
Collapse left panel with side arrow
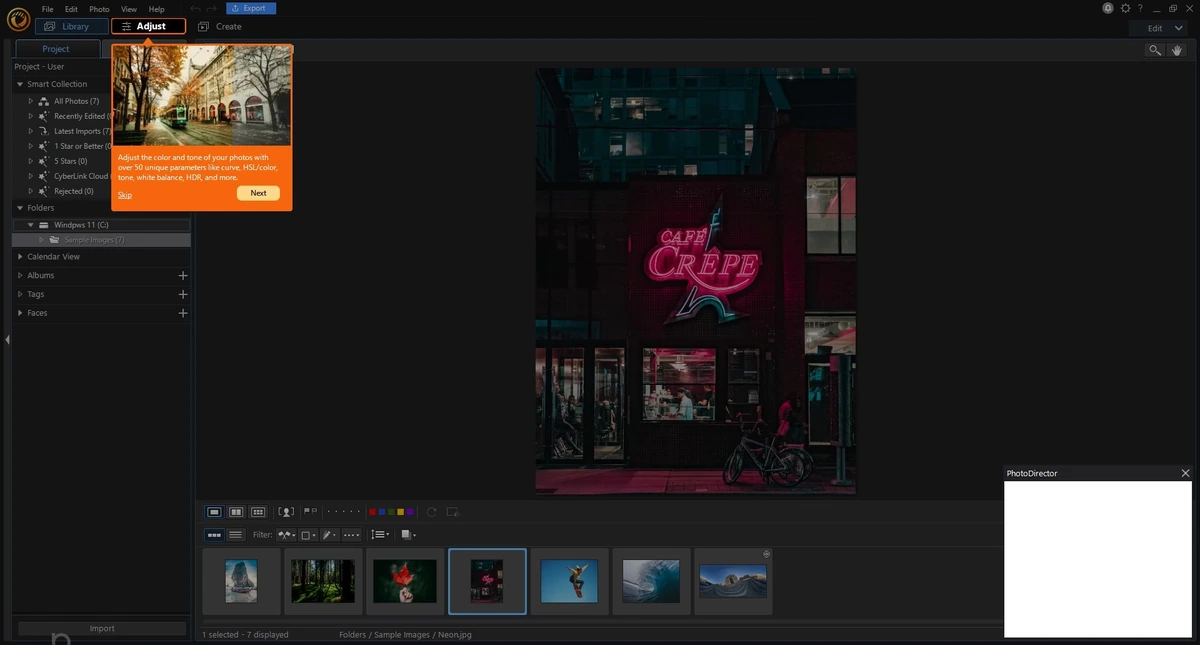[7, 340]
